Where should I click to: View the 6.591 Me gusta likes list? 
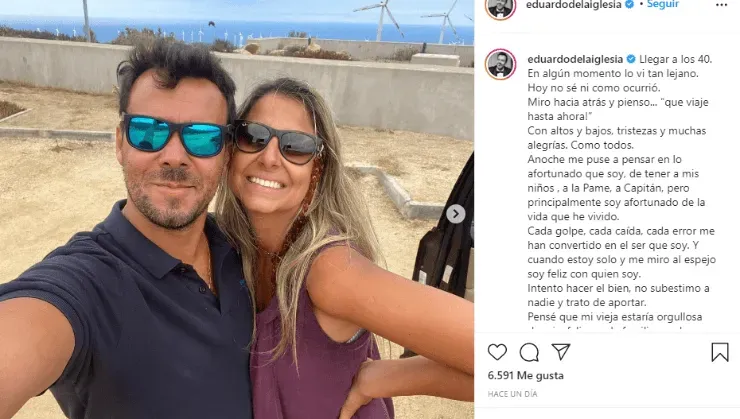pyautogui.click(x=525, y=376)
